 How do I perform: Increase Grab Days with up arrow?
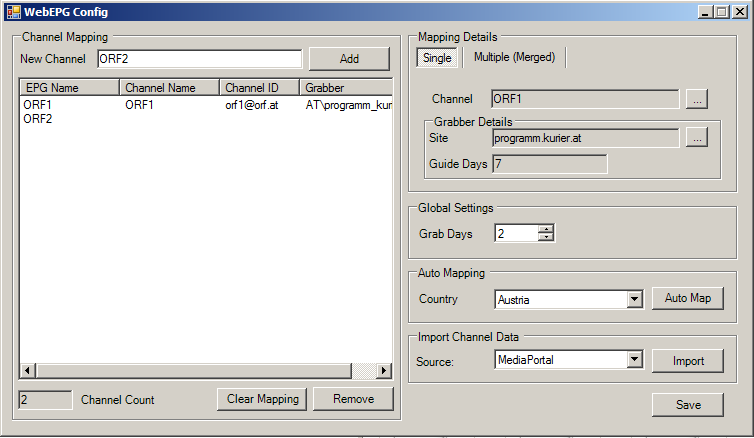(x=546, y=229)
